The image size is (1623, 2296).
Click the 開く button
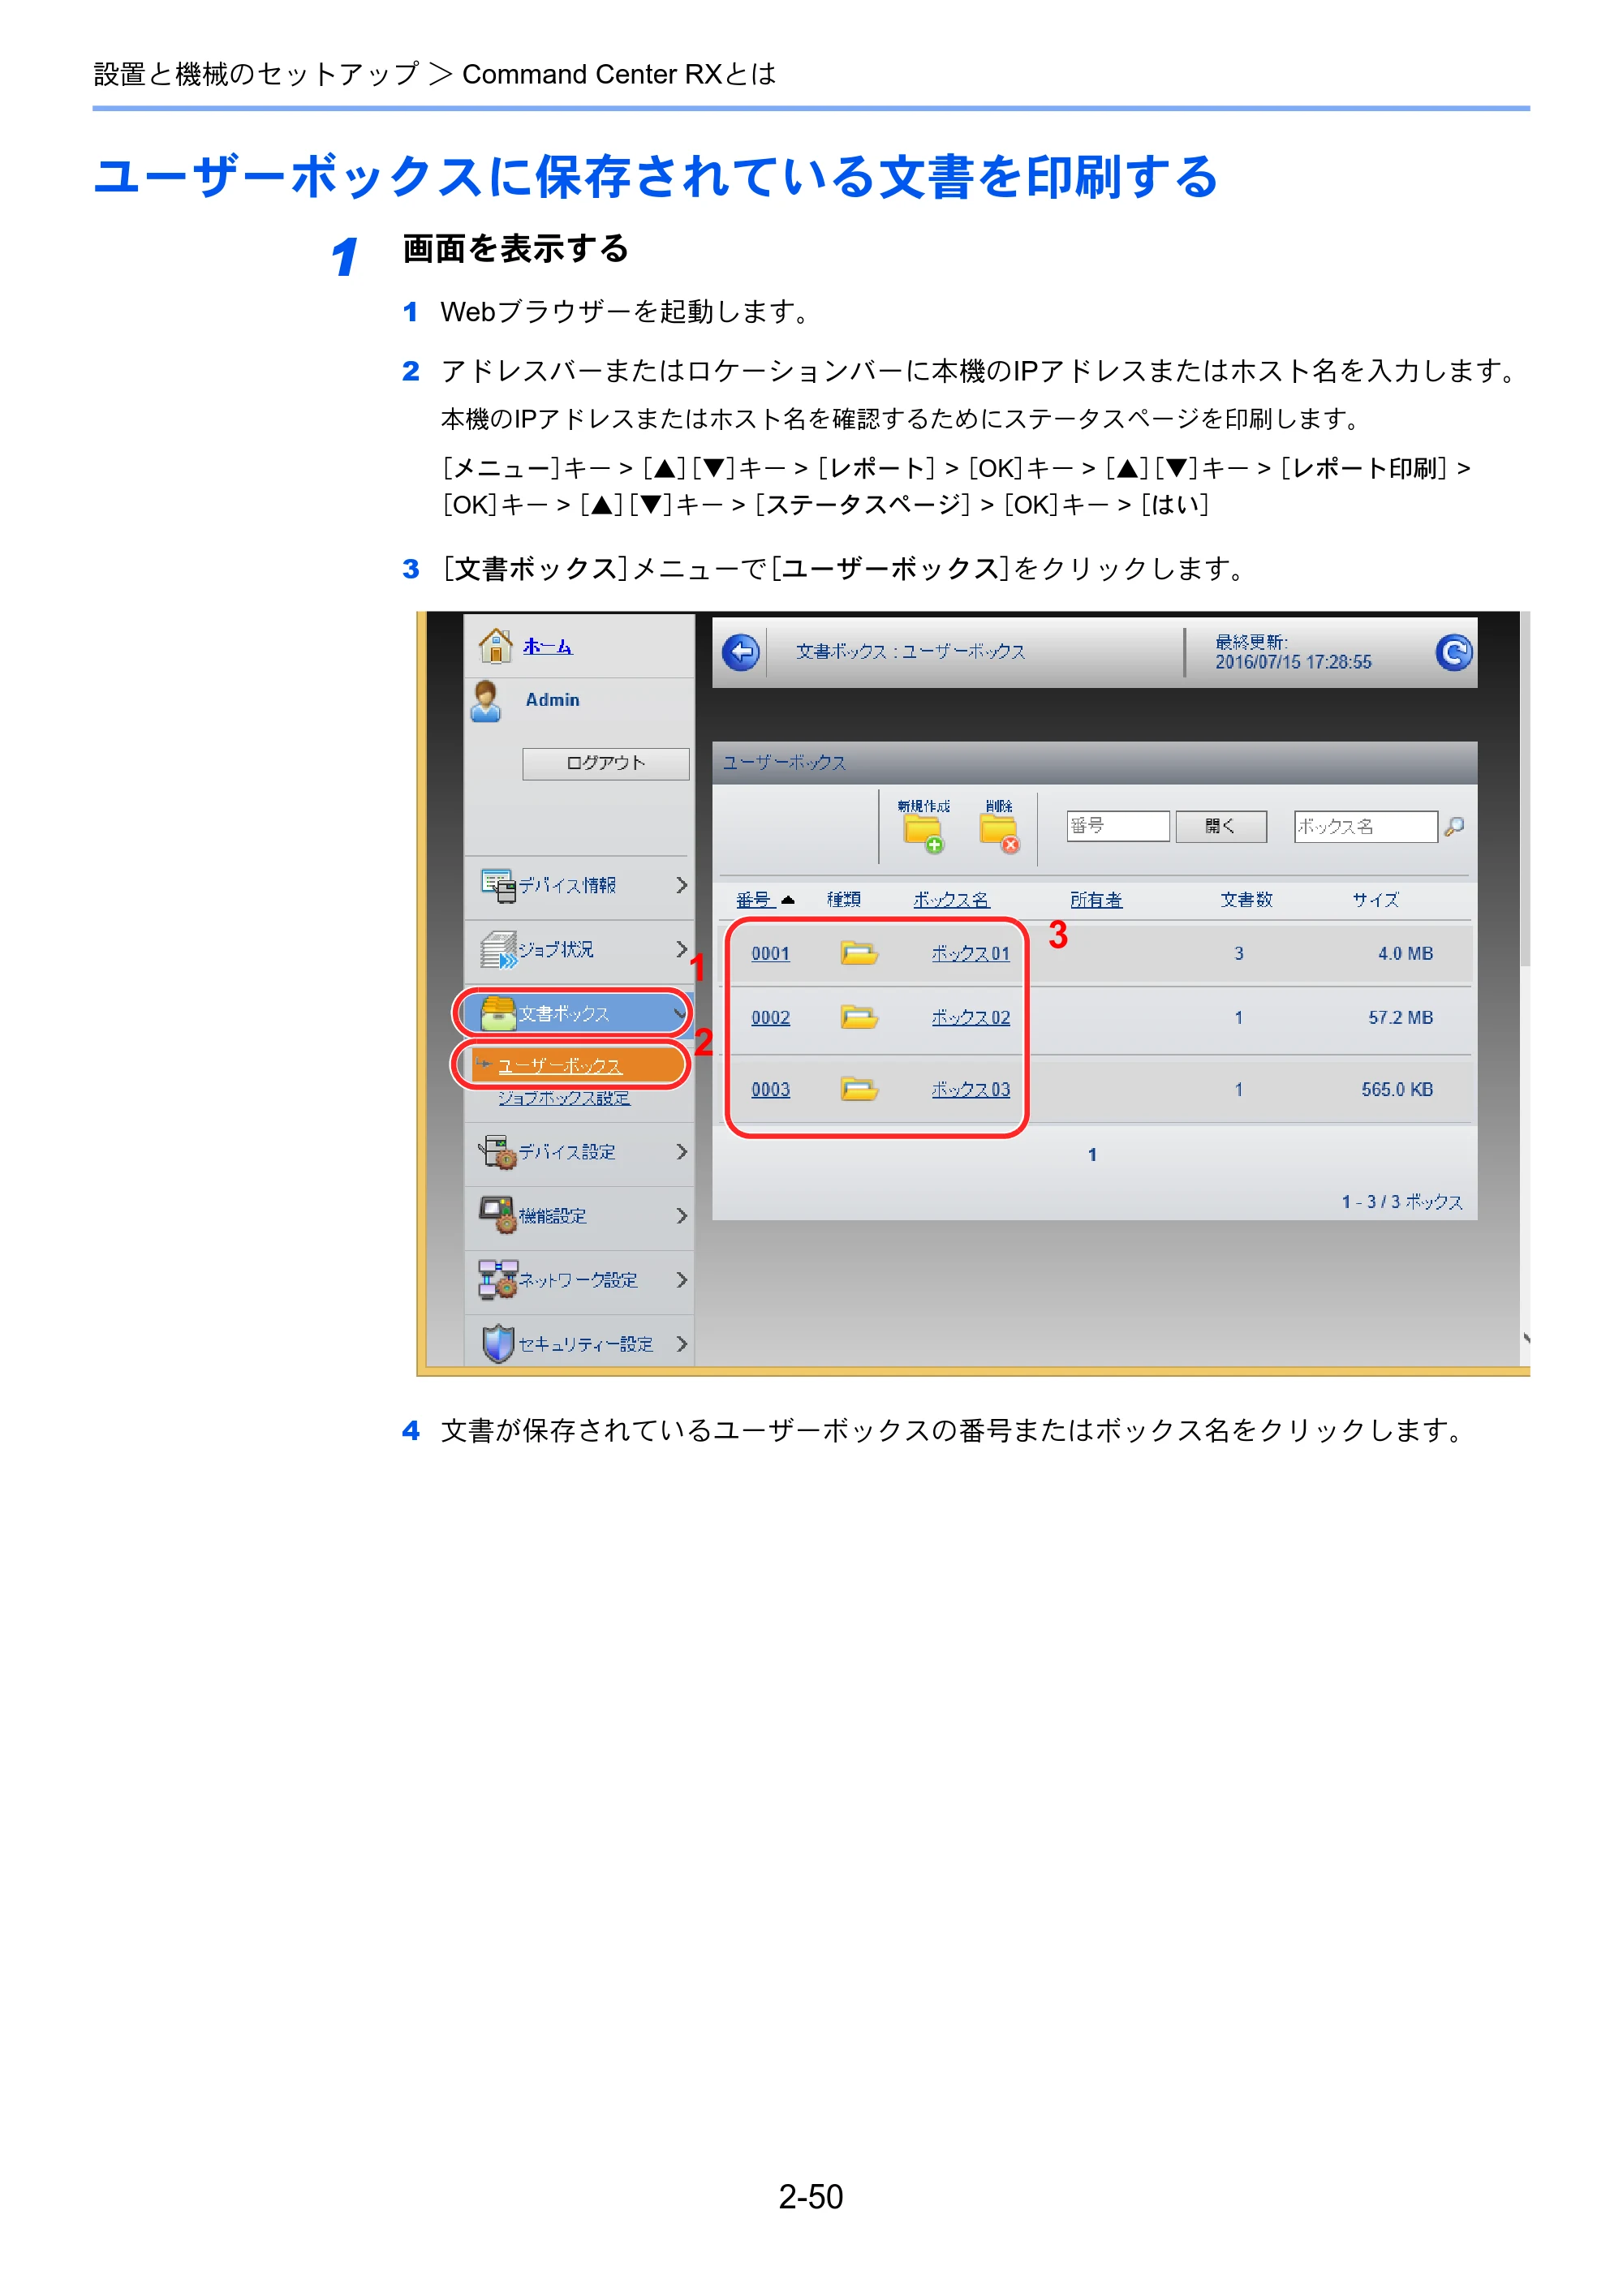(1220, 826)
